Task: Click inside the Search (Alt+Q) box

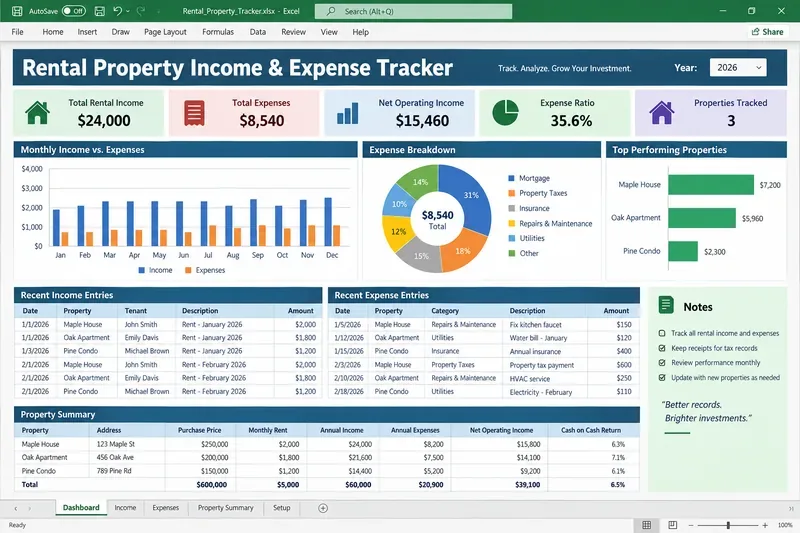Action: point(413,11)
